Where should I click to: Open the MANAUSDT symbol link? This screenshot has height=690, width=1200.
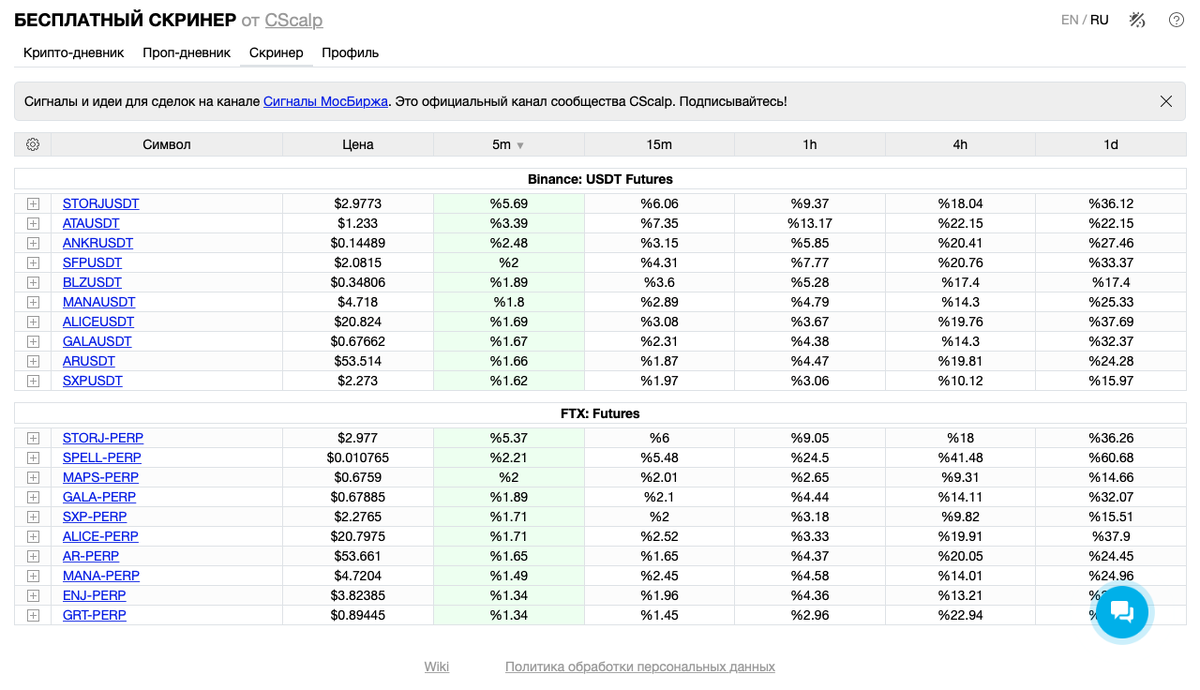tap(99, 302)
